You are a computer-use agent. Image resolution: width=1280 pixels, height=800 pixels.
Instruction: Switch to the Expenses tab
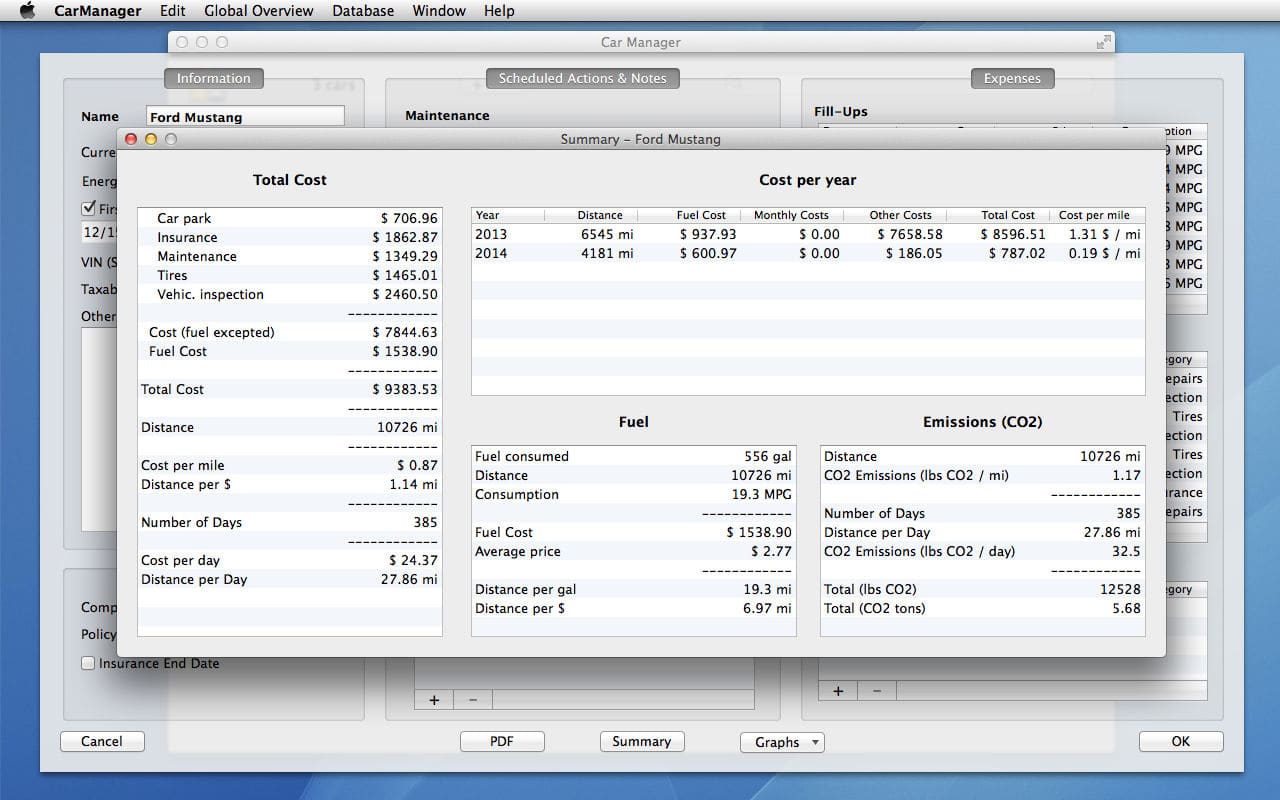tap(1012, 78)
